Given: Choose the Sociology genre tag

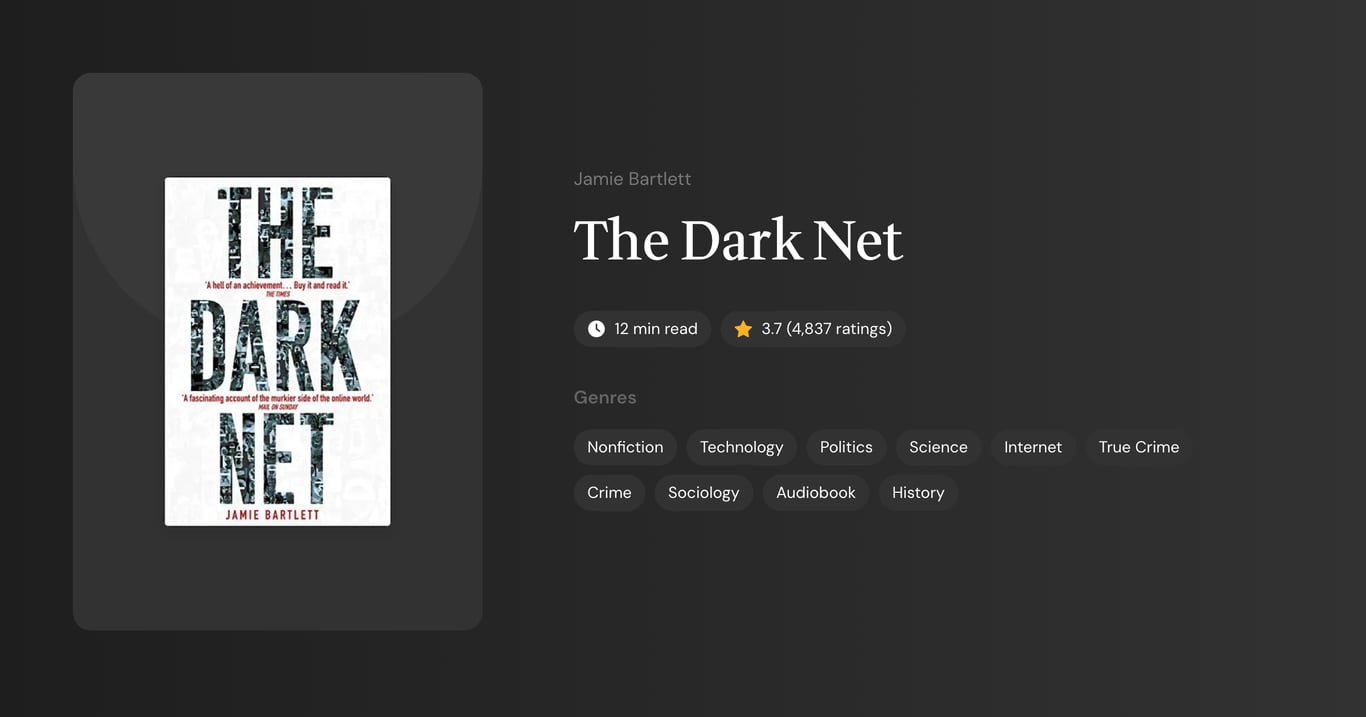Looking at the screenshot, I should 704,492.
